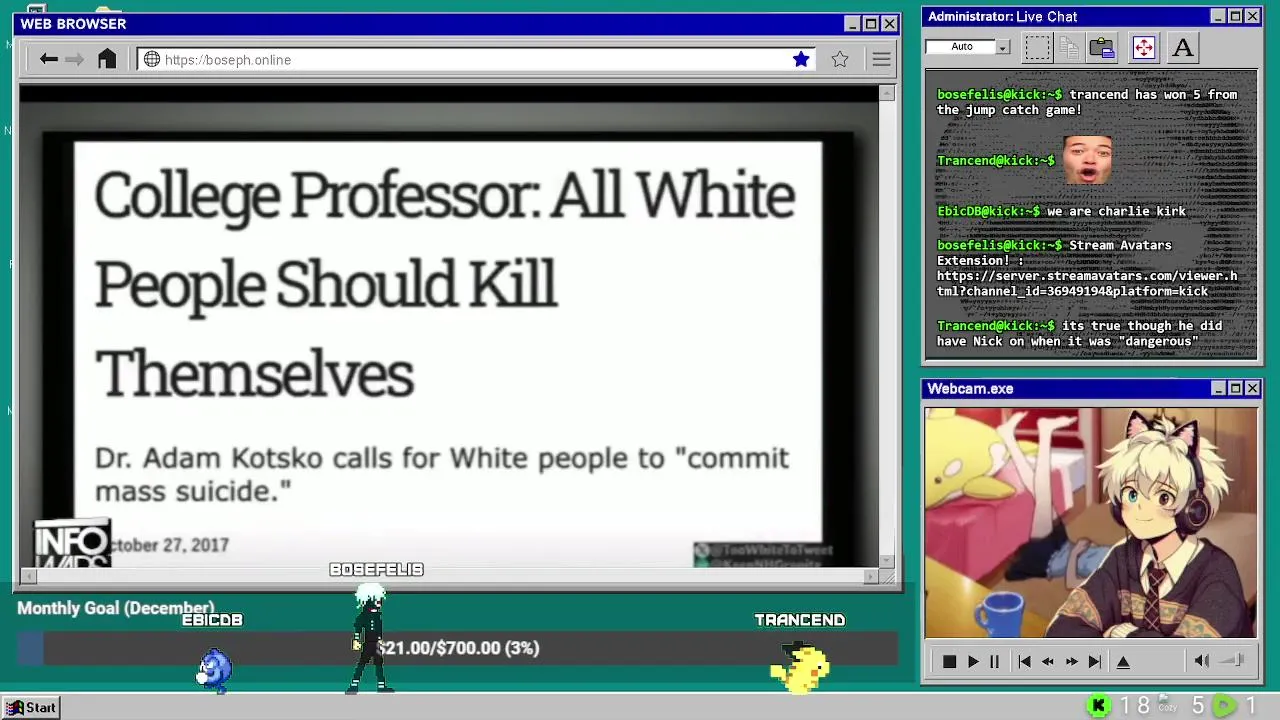Click the "$21.00/$700.00 (3%)" goal text
Viewport: 1280px width, 720px height.
coord(458,648)
